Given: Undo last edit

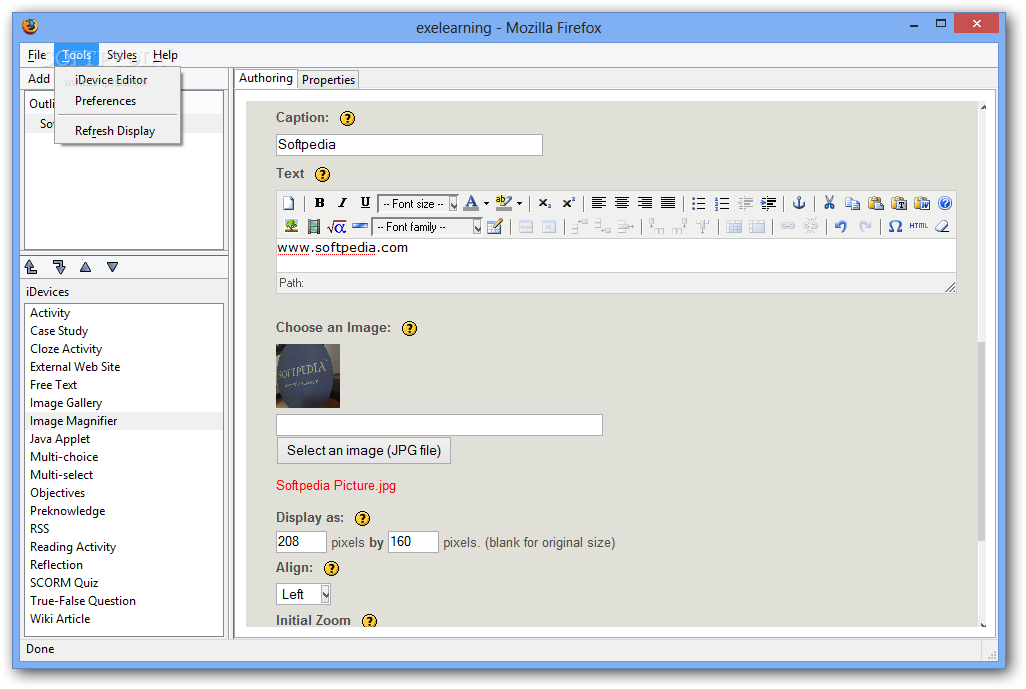Looking at the screenshot, I should coord(841,226).
